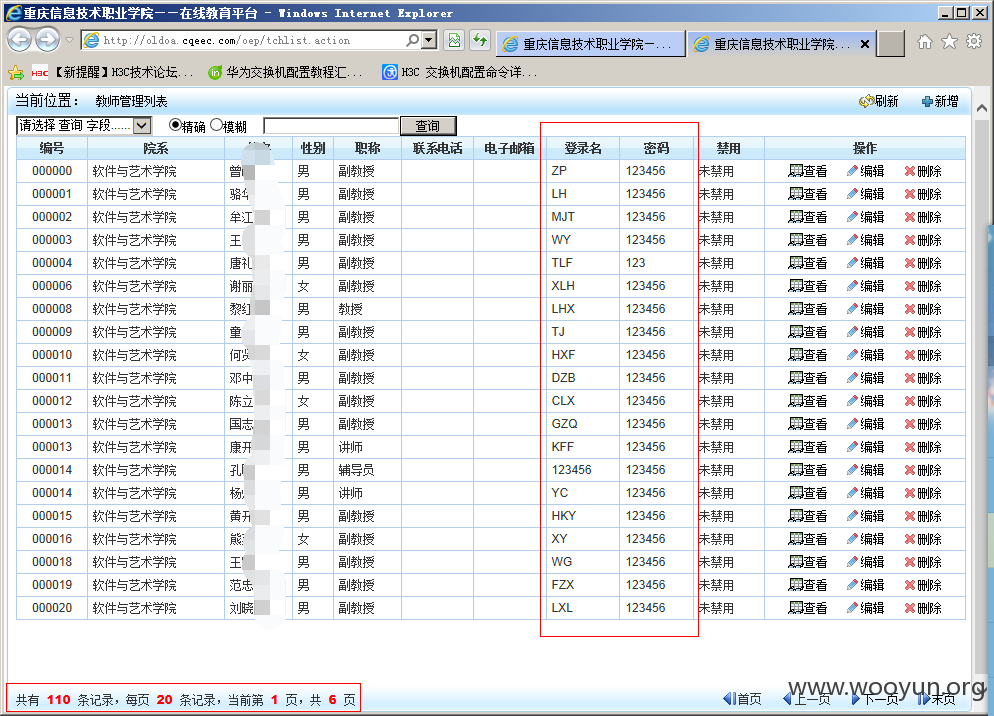This screenshot has height=716, width=994.
Task: View the record for login LHX
Action: point(808,309)
